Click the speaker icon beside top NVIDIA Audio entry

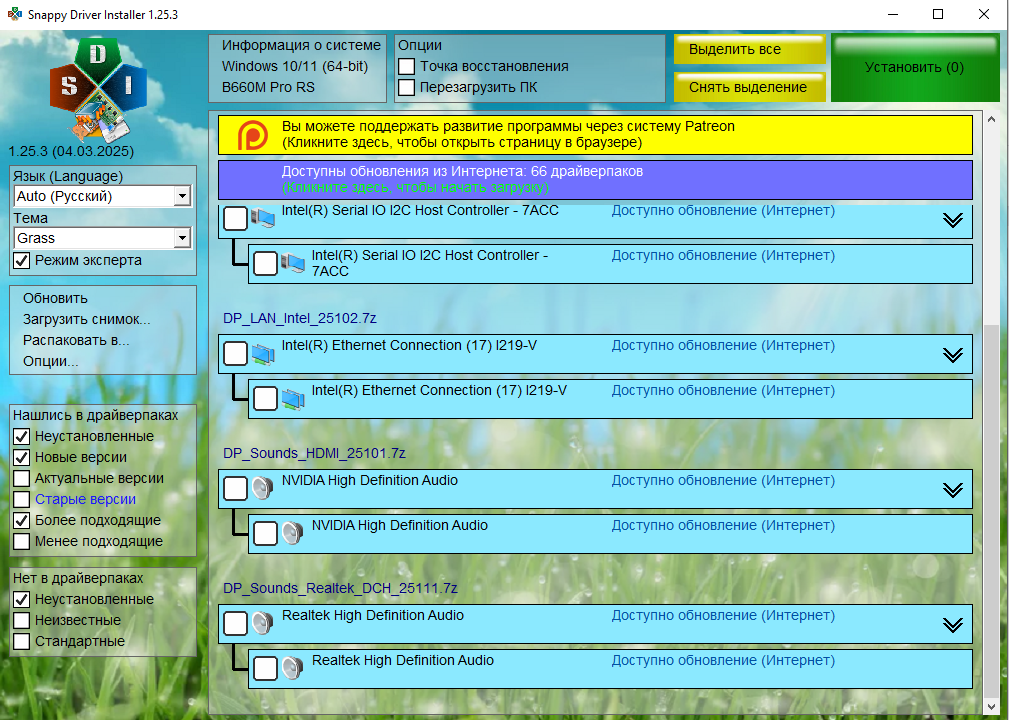(x=262, y=488)
